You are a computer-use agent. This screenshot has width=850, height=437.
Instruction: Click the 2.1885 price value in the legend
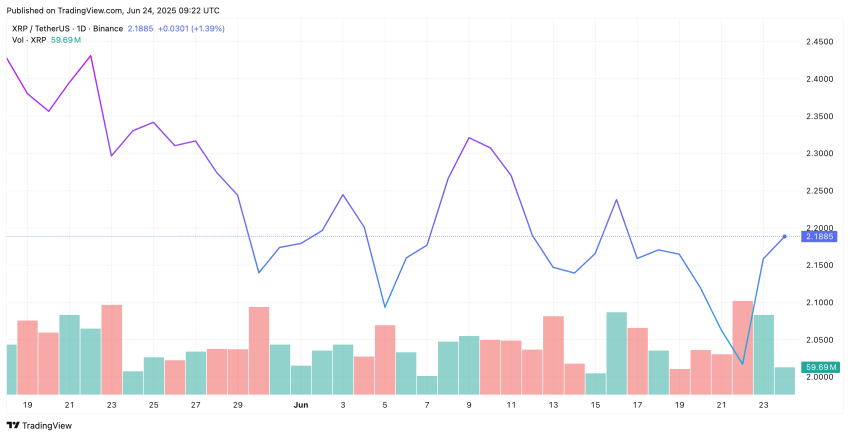point(138,28)
